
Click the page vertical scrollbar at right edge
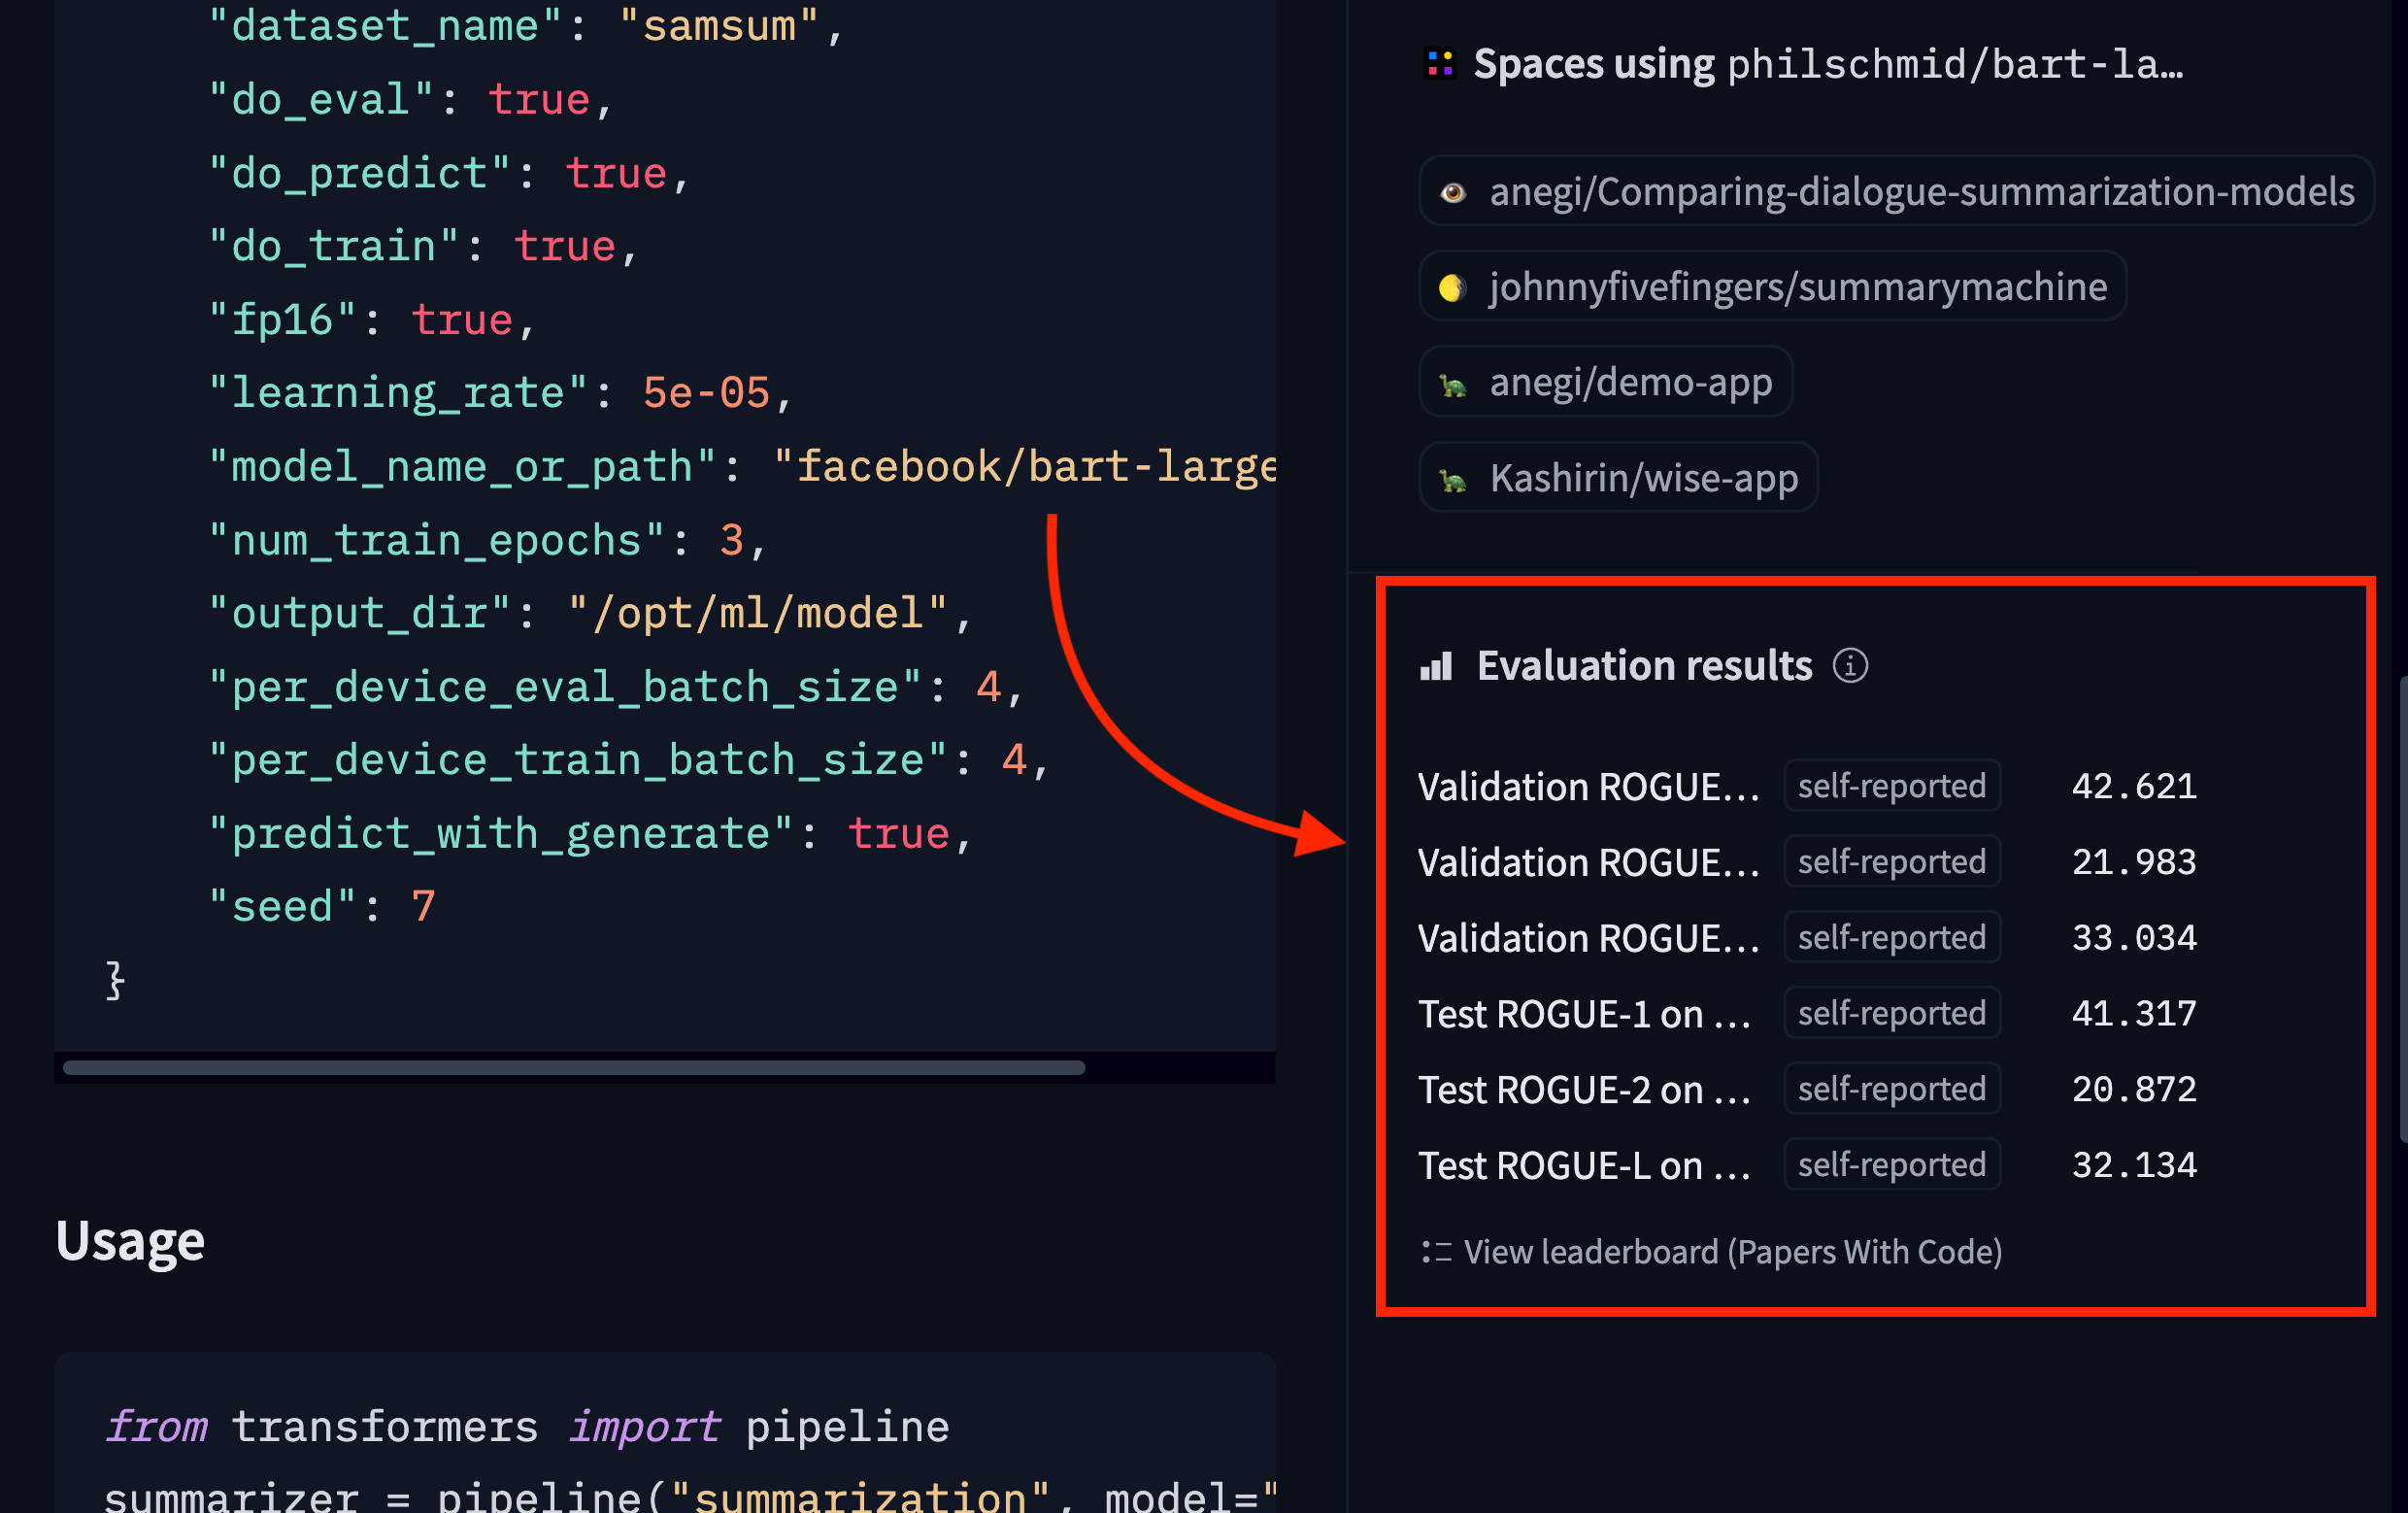[x=2402, y=908]
